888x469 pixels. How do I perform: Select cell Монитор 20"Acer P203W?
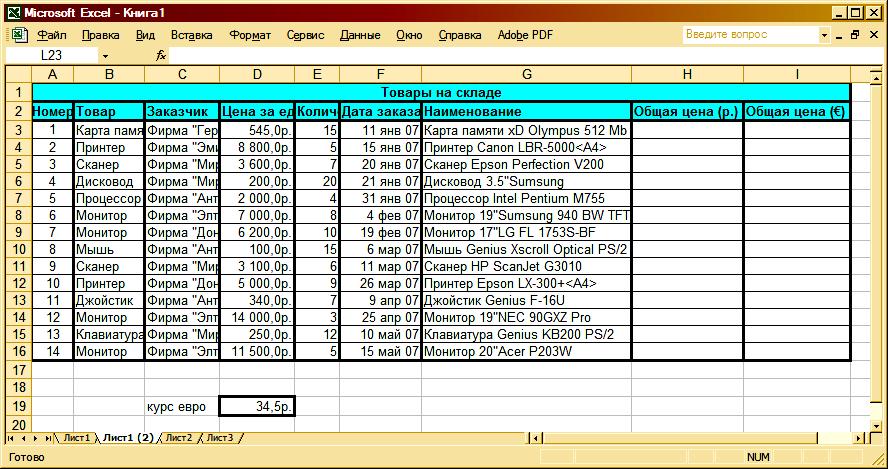[x=527, y=352]
